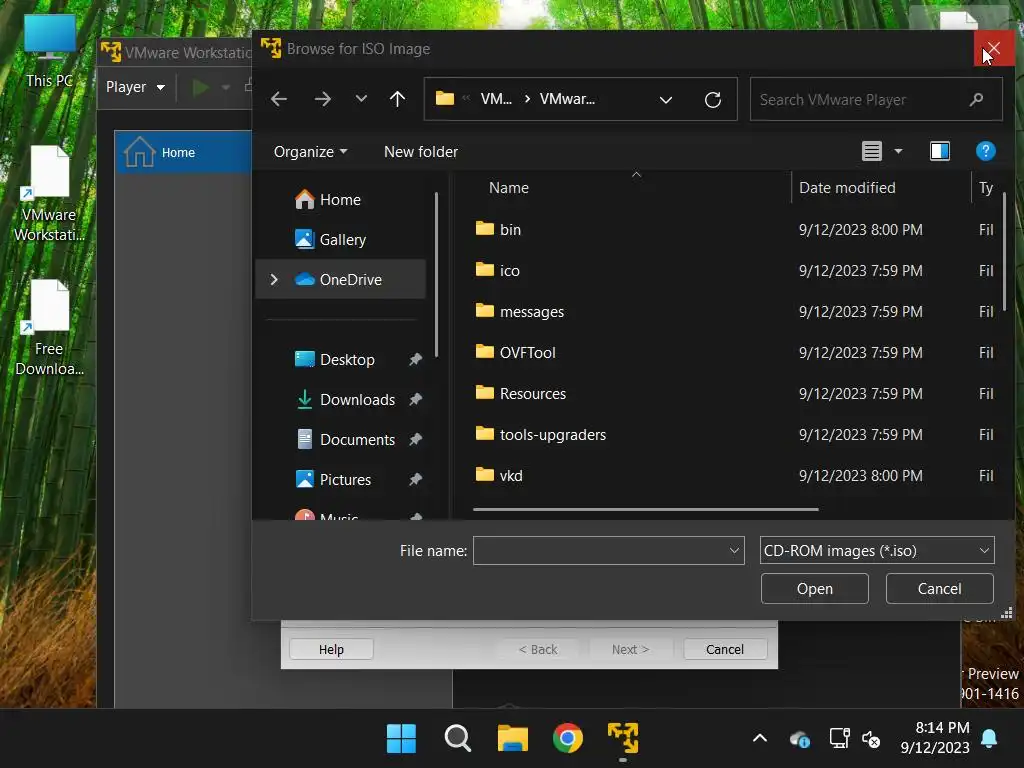Click the Search VMware Player field
This screenshot has width=1024, height=768.
tap(876, 99)
